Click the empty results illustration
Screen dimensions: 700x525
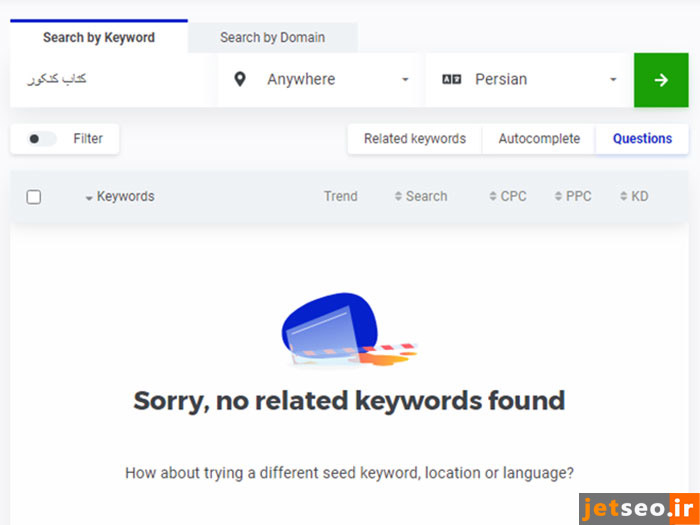[349, 329]
